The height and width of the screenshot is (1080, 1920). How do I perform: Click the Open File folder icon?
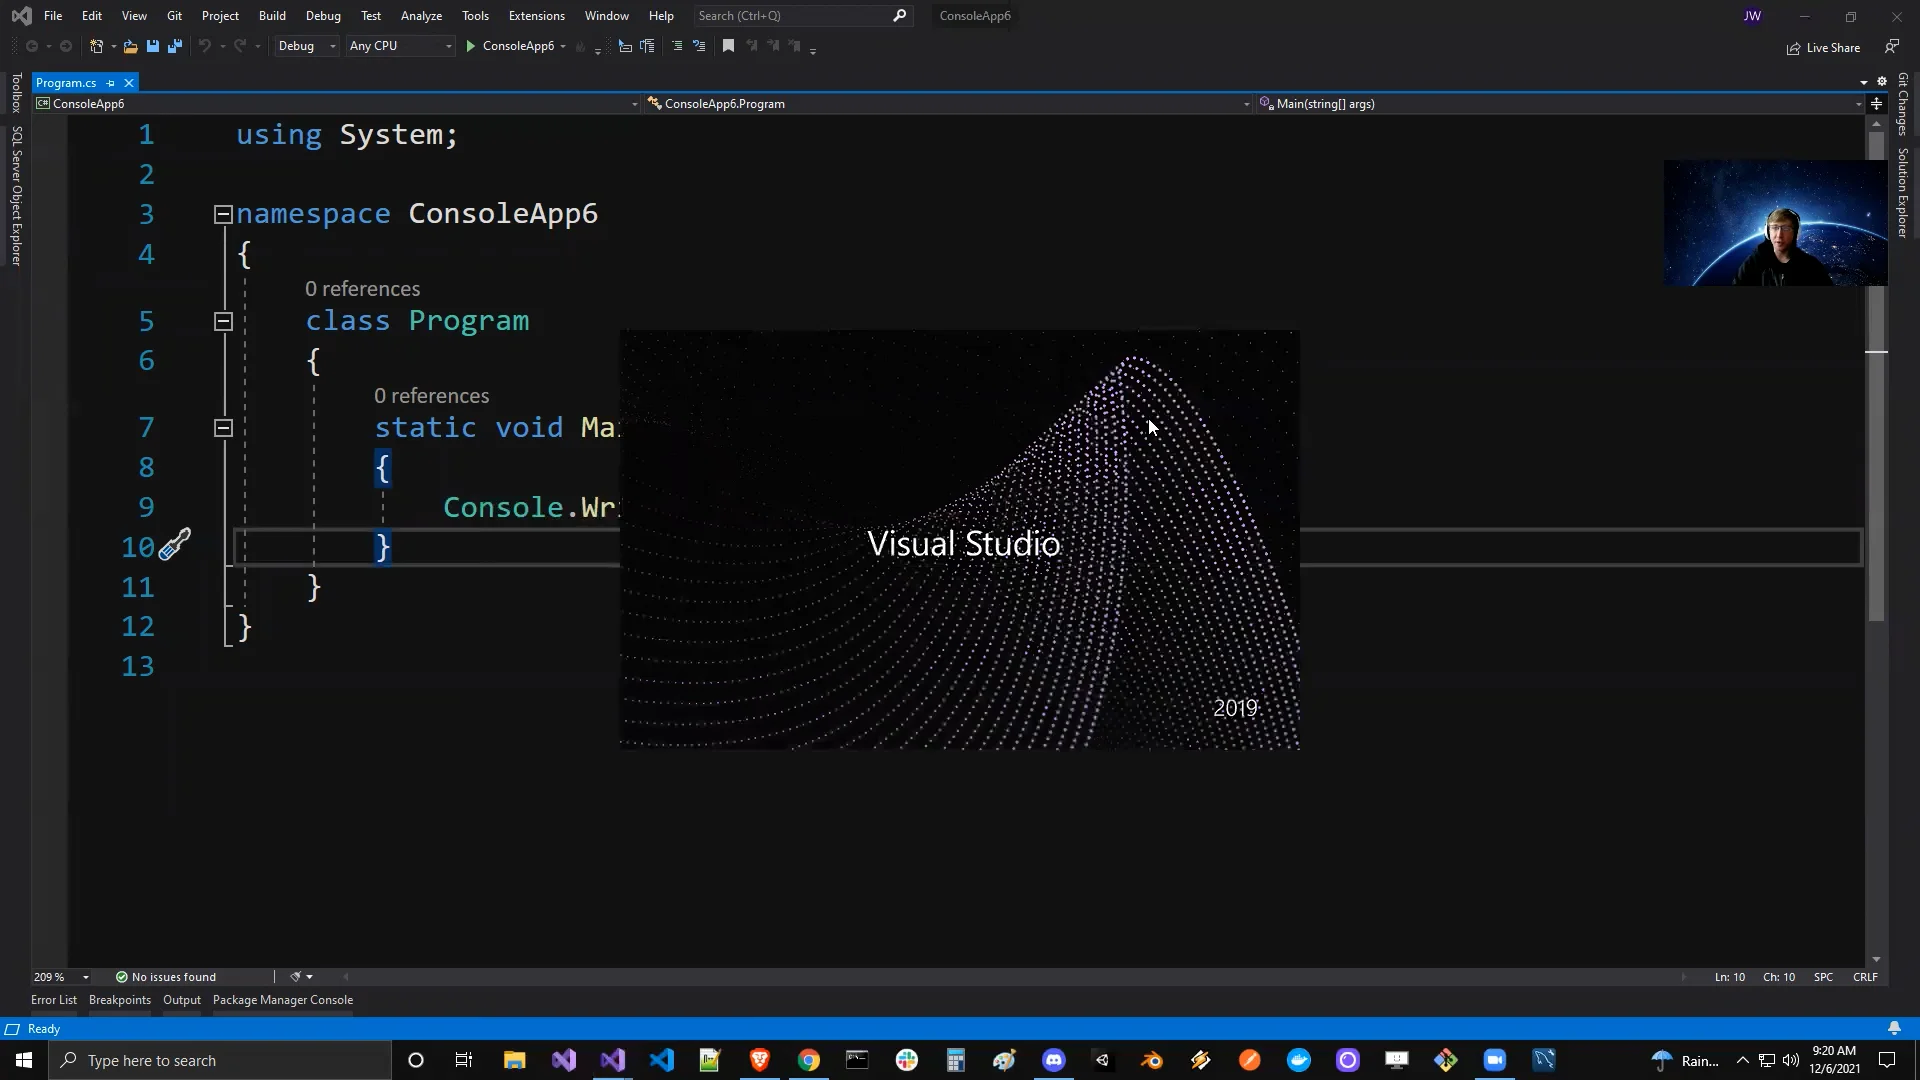130,46
